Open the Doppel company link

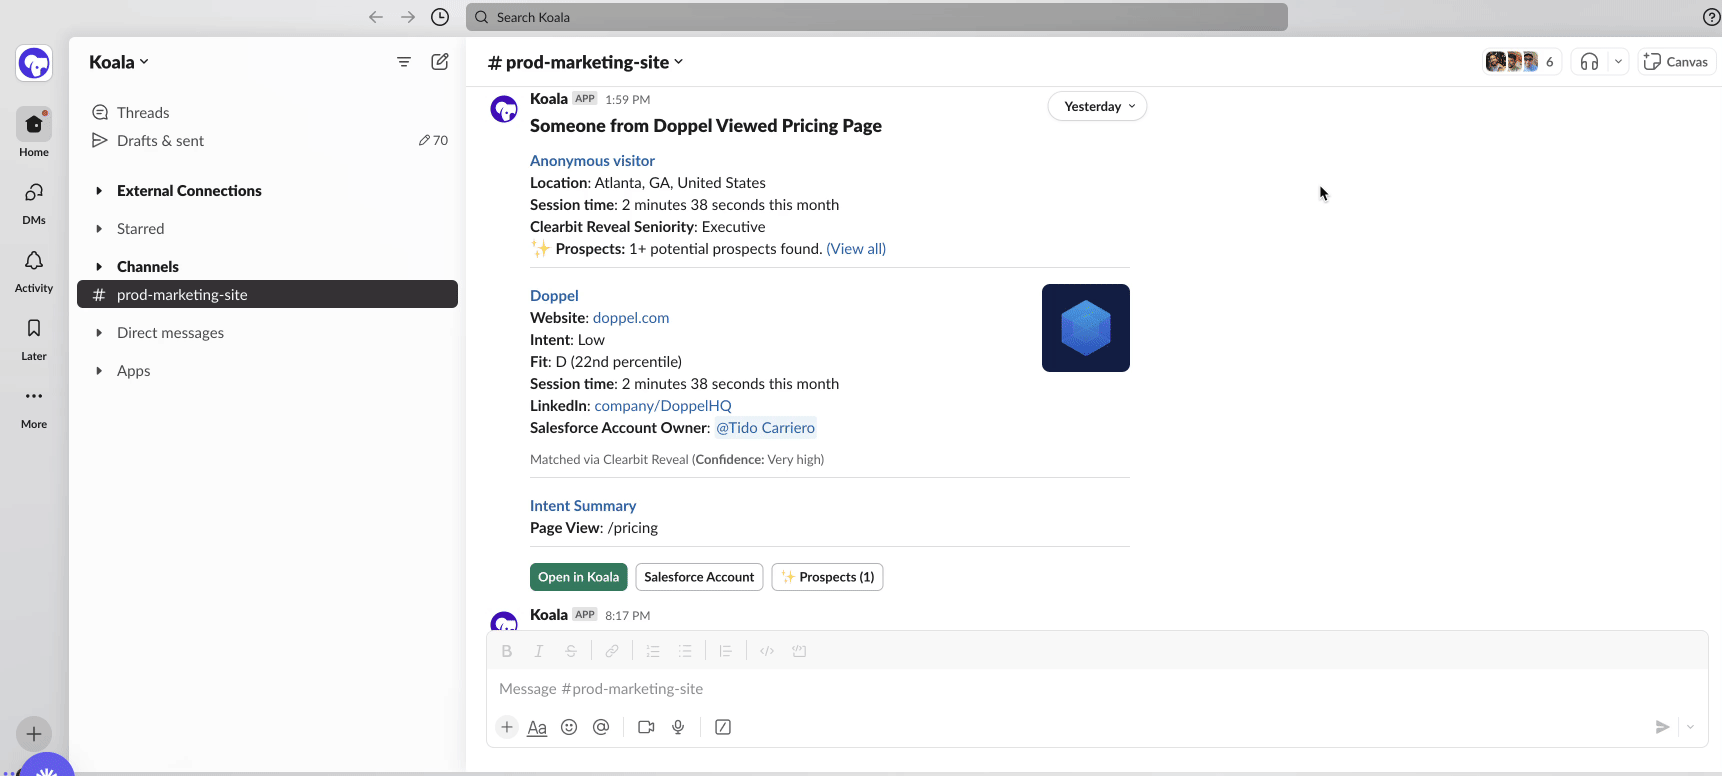(x=554, y=296)
